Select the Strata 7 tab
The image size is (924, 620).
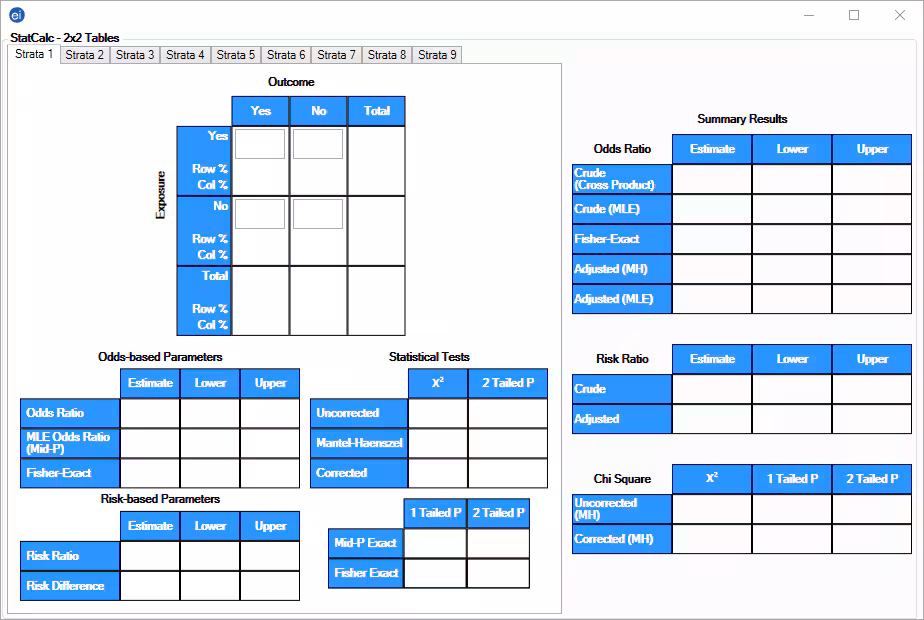336,55
